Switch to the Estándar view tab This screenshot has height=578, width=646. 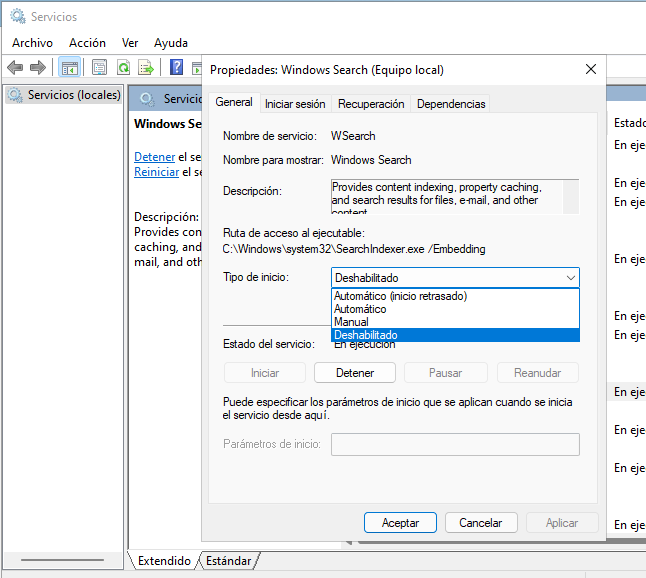pyautogui.click(x=228, y=561)
